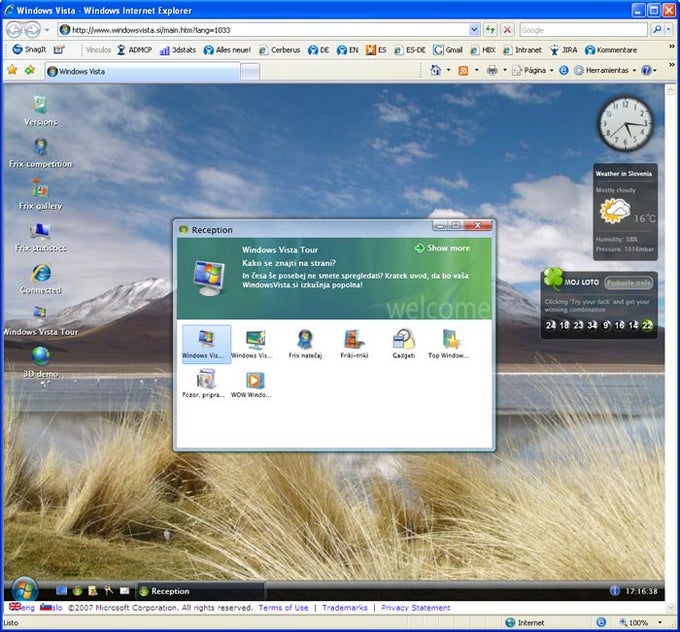
Task: Expand the search provider dropdown
Action: [x=668, y=29]
